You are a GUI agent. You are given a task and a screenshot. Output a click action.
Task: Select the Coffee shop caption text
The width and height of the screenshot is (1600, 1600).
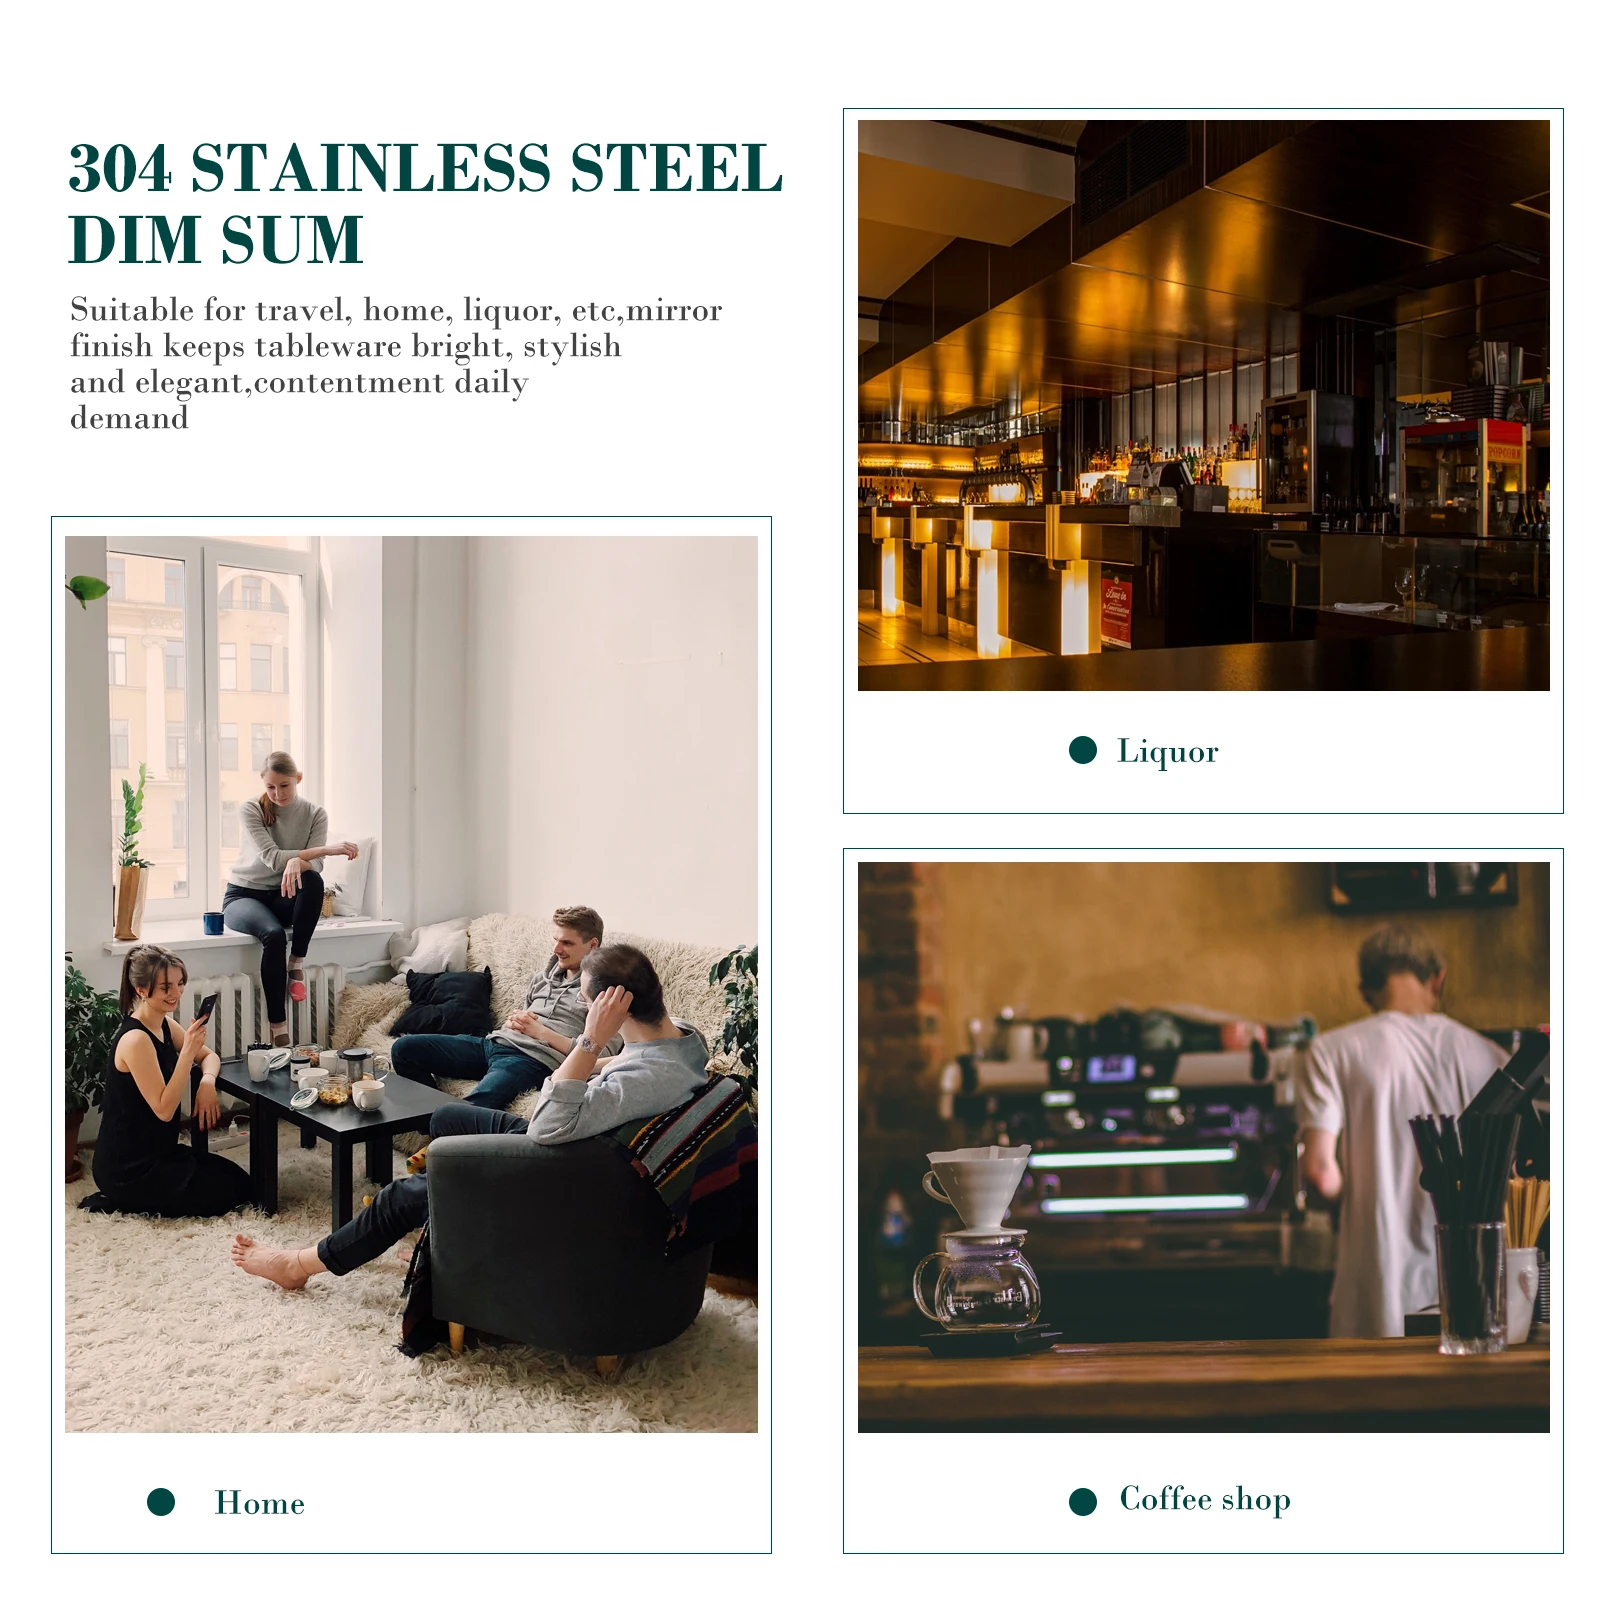[1205, 1499]
